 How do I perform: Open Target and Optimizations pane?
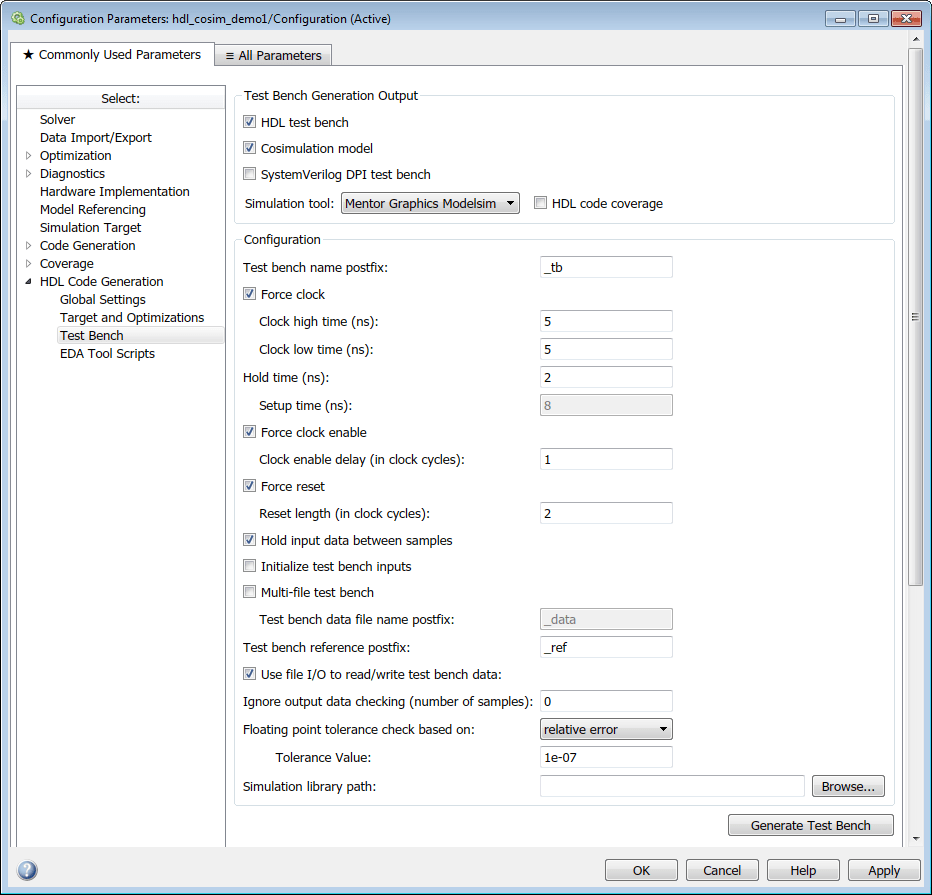point(132,317)
